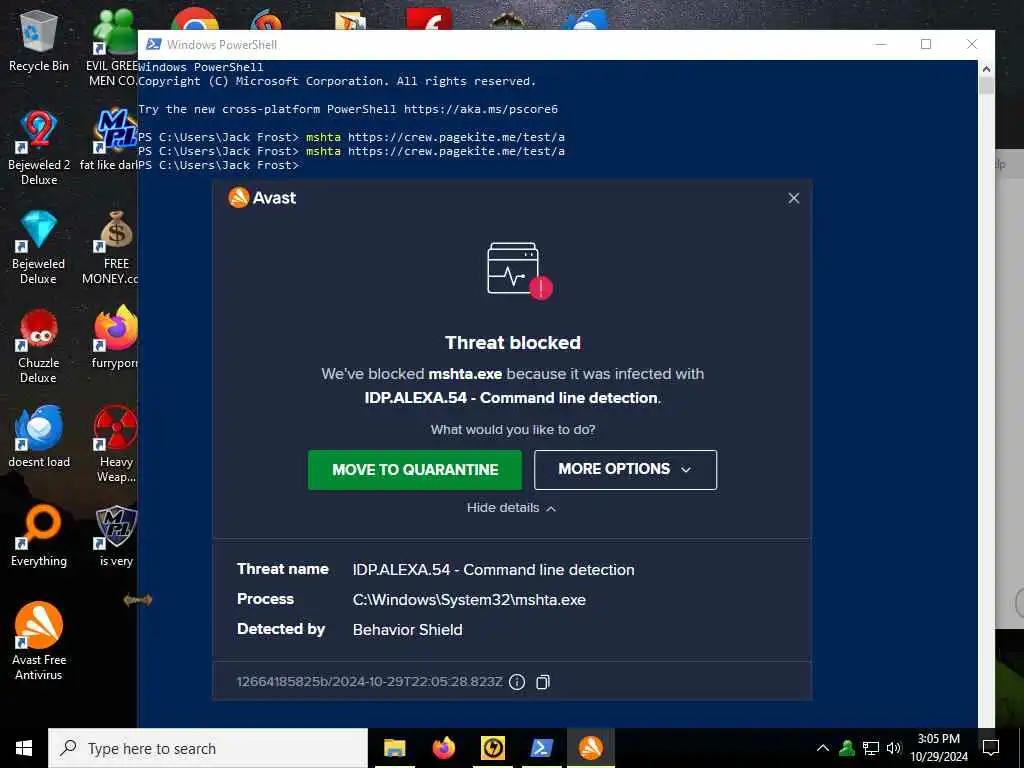Open the Thunderbird 'doesnt load' shortcut
1024x768 pixels.
(x=39, y=436)
